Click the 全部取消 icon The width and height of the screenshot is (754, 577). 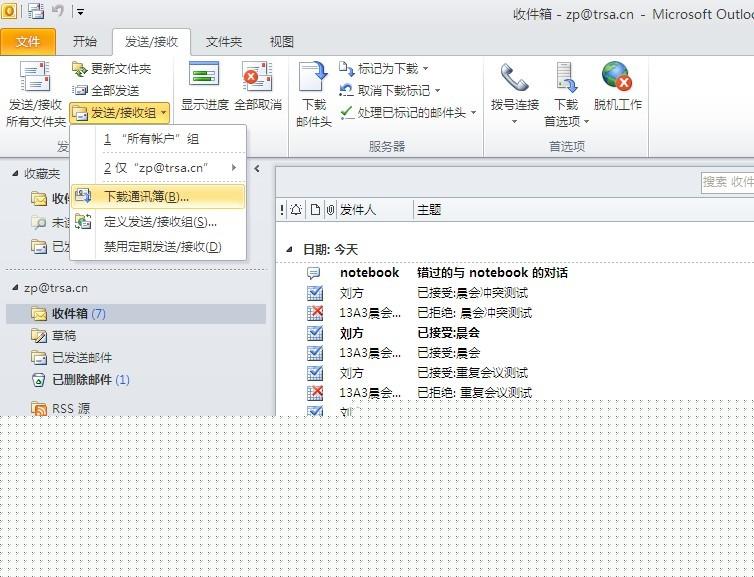coord(258,76)
